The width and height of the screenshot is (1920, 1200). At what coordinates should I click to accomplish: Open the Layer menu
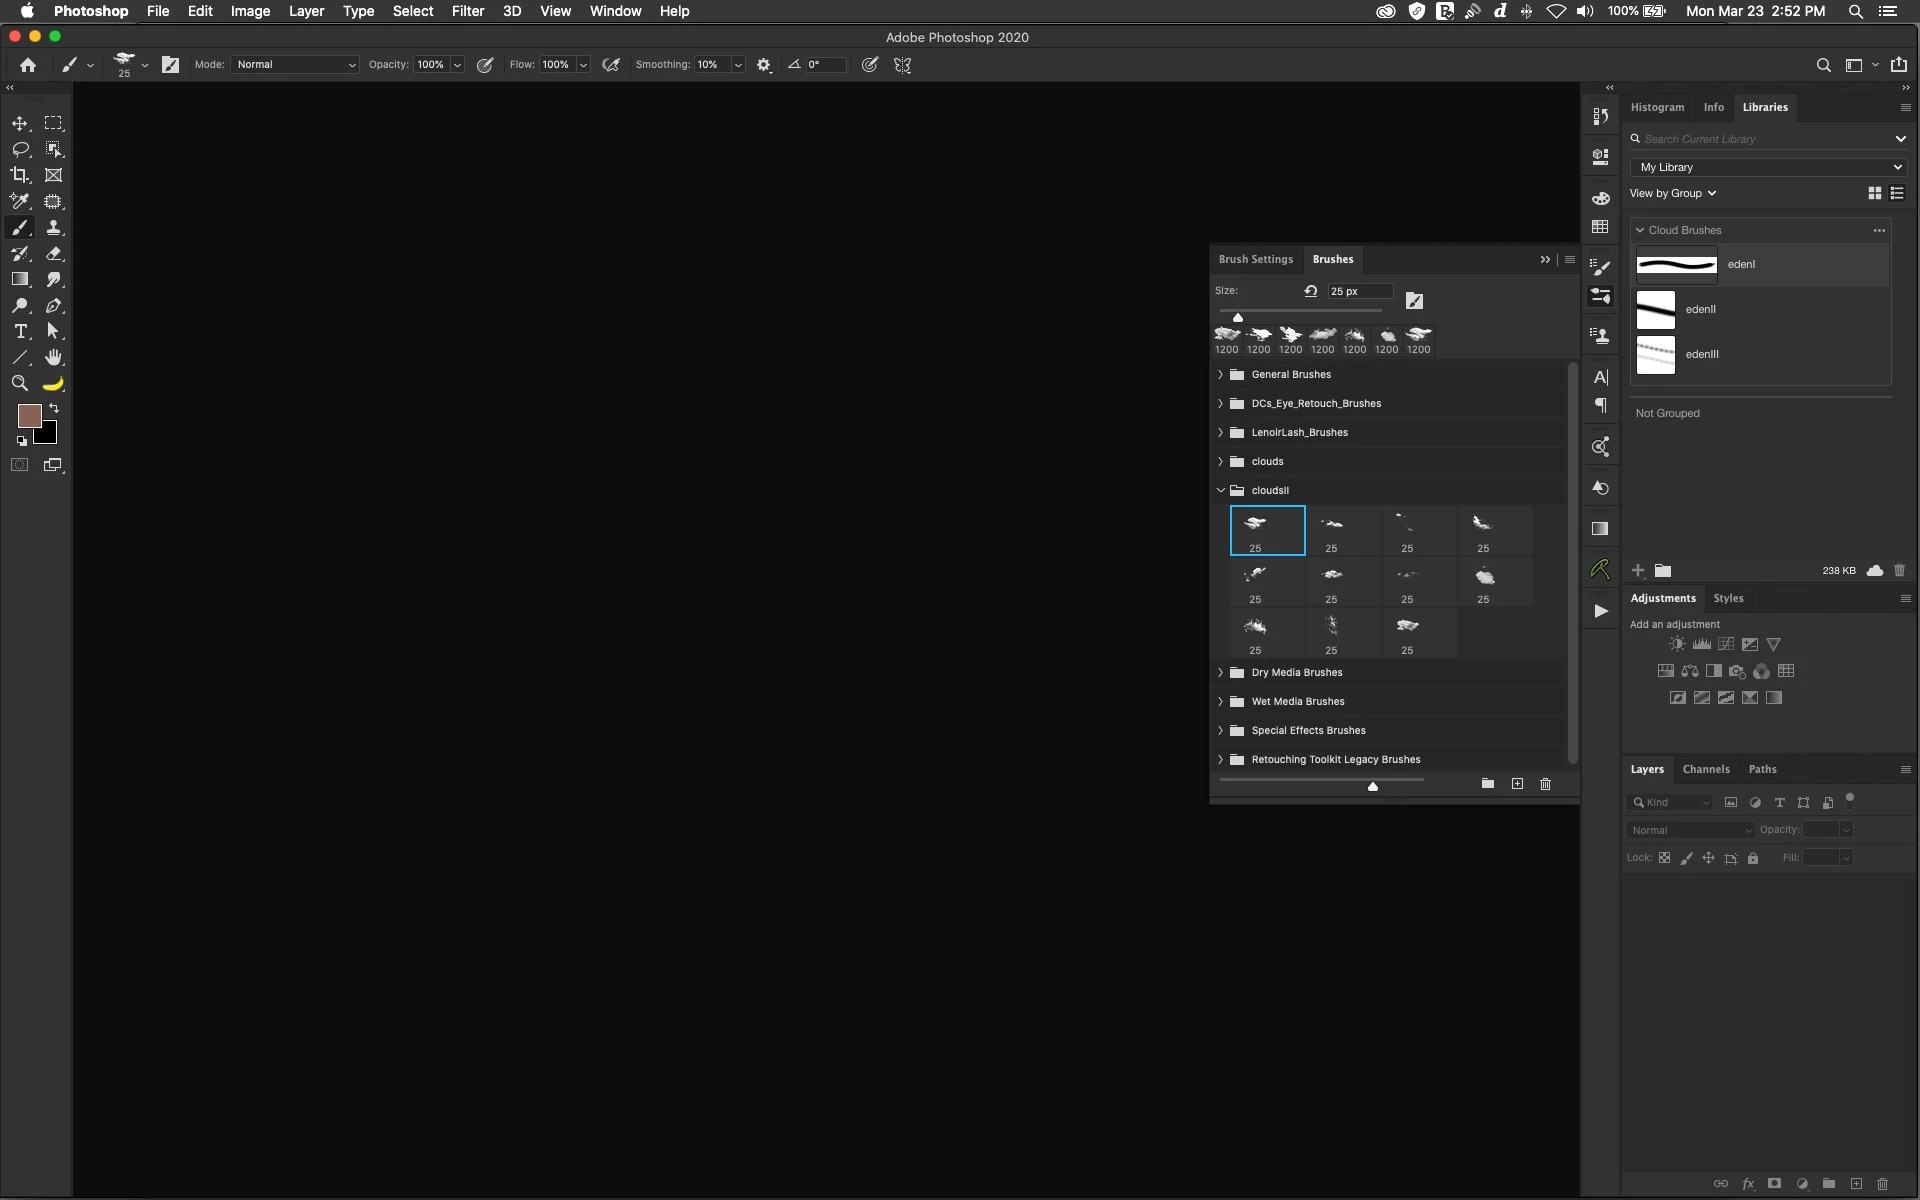click(306, 11)
